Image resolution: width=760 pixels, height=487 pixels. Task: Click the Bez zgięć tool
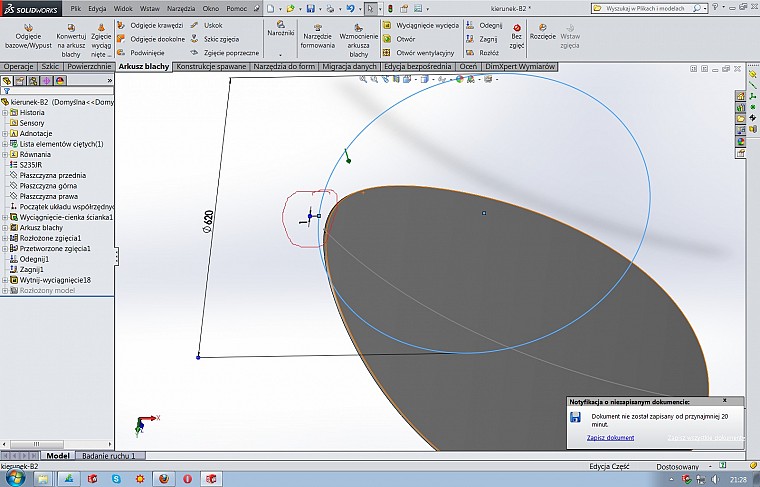click(x=517, y=36)
